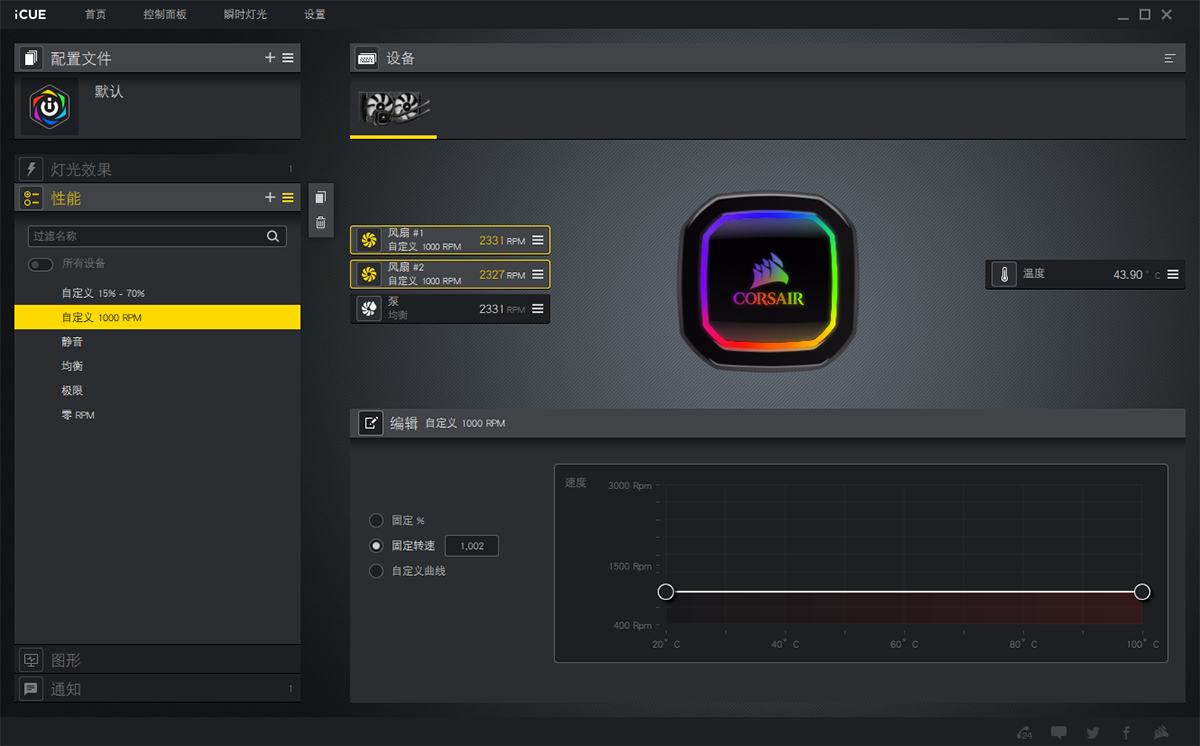Select preset 自定义 15% - 70%

point(157,293)
